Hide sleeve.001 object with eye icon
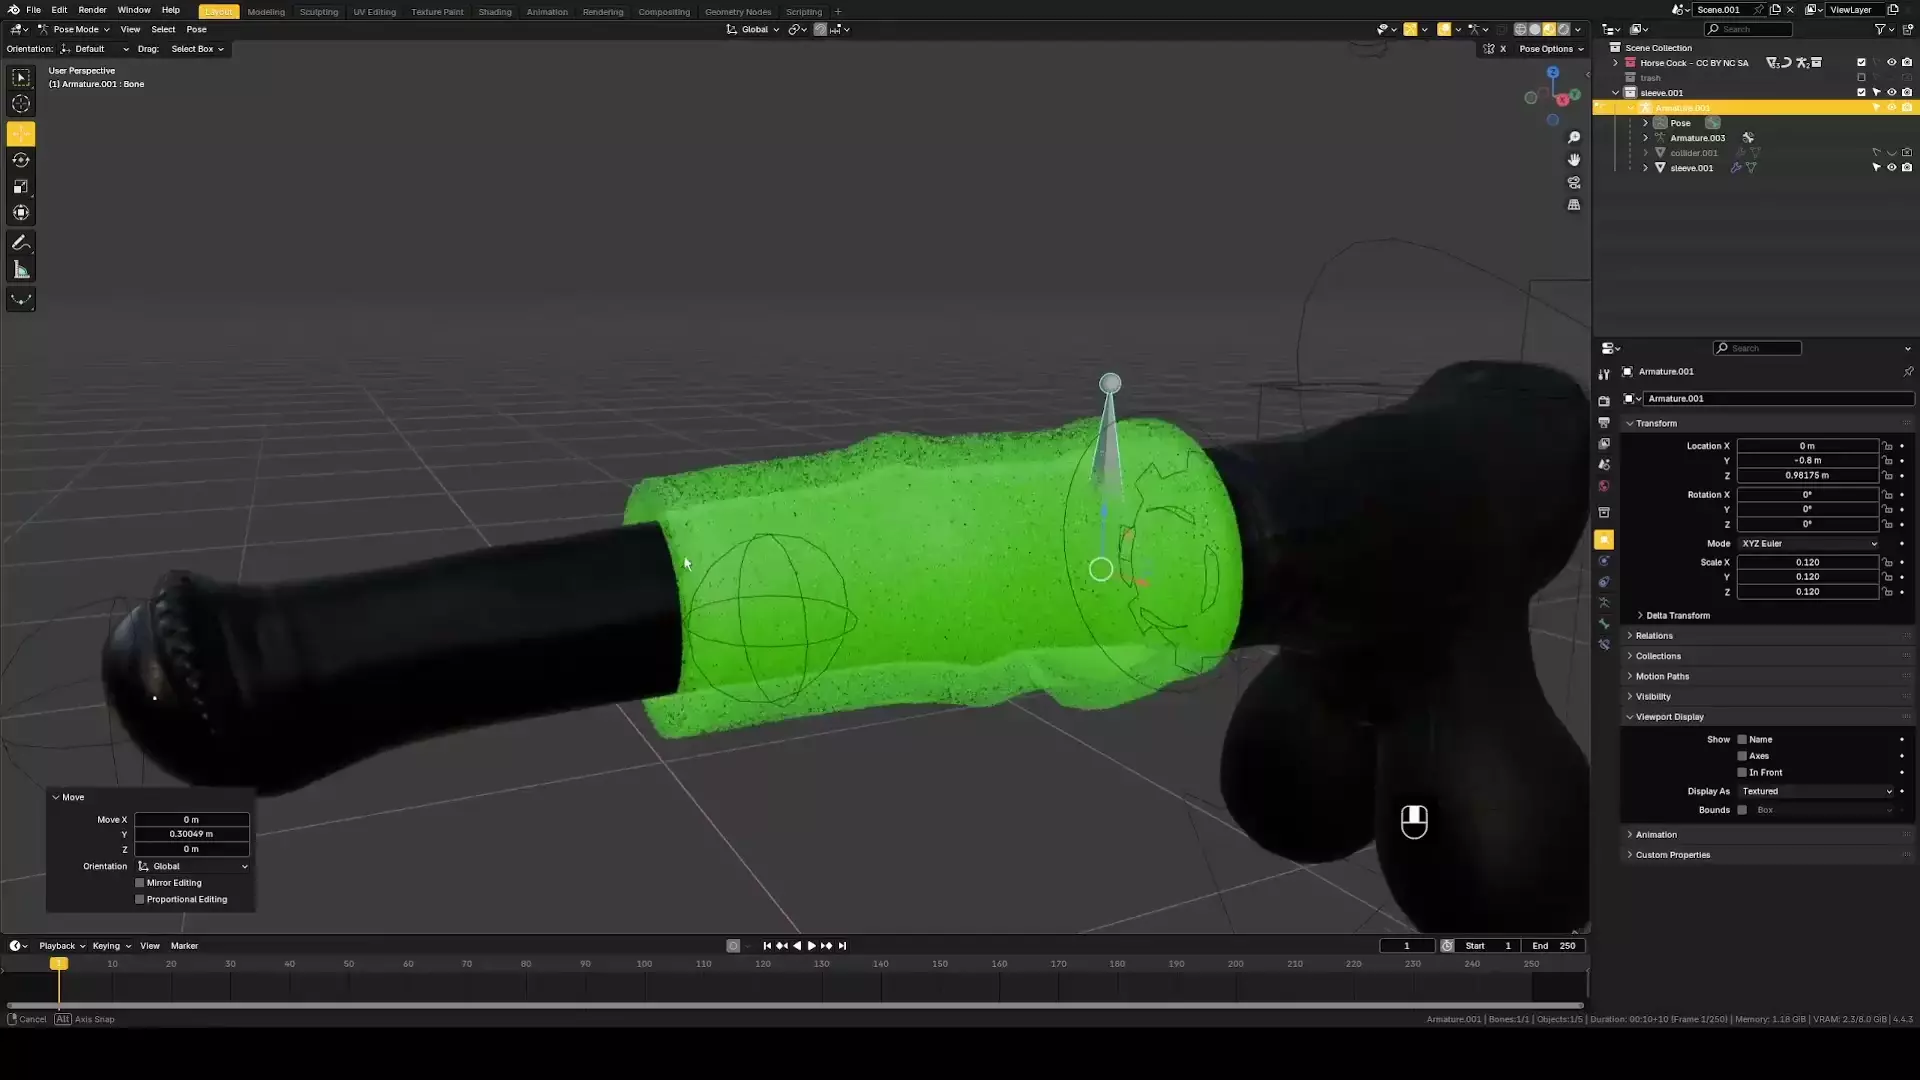 (1891, 168)
